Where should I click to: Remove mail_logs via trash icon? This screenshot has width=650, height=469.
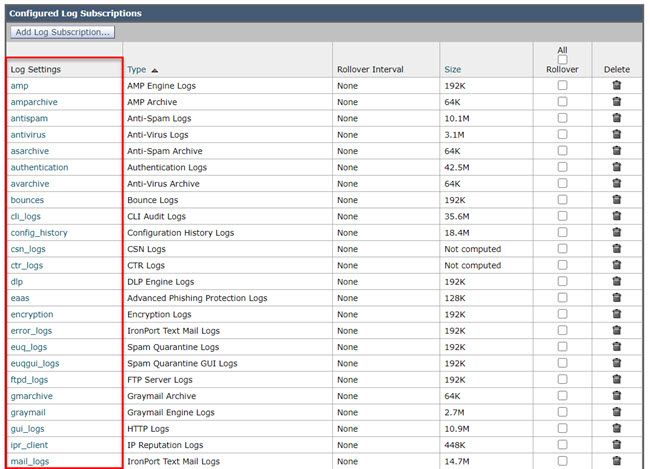tap(616, 461)
